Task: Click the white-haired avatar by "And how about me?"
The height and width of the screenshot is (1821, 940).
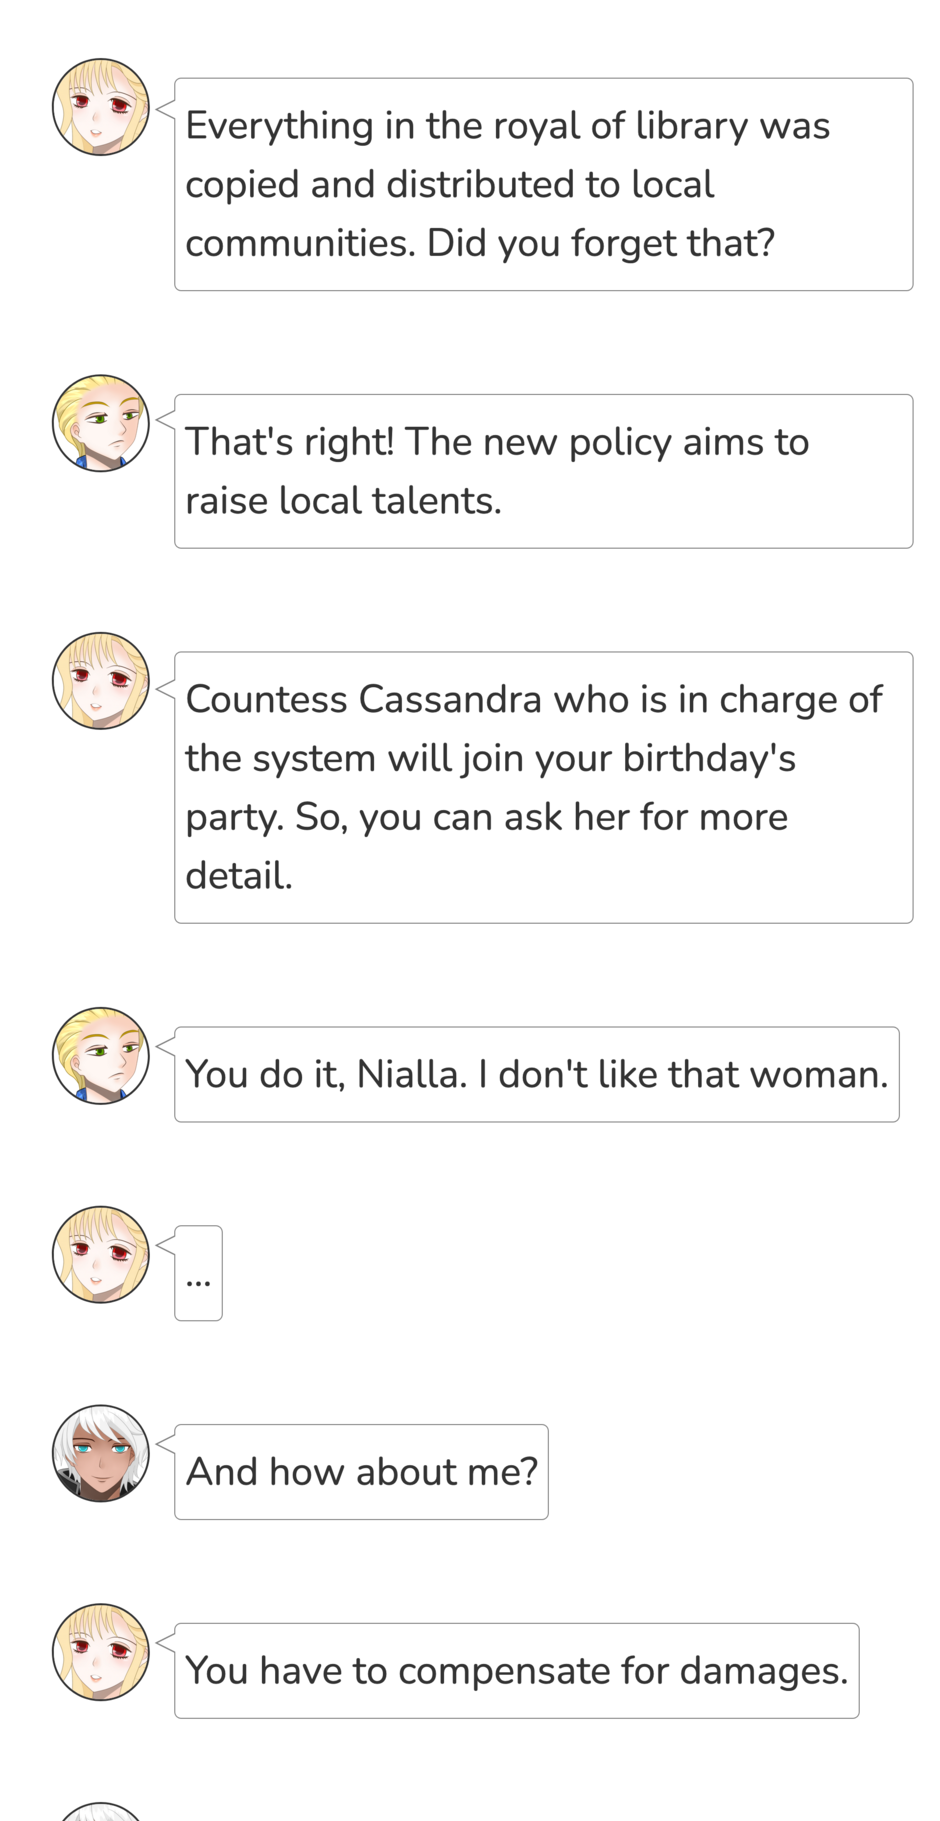Action: coord(100,1453)
